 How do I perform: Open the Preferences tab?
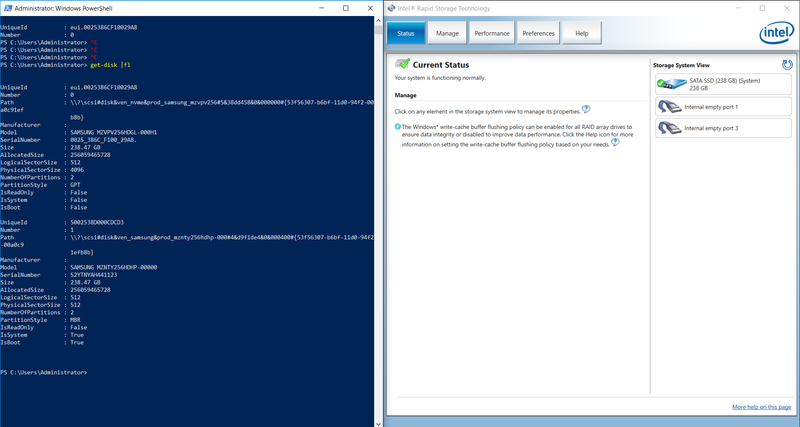(538, 33)
